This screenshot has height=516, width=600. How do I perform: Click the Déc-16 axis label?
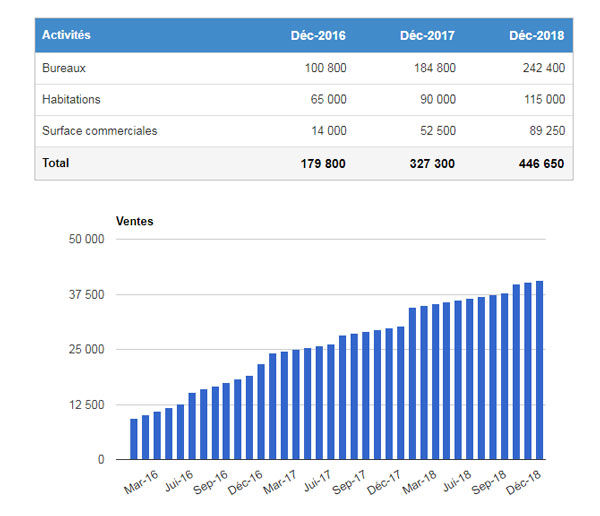(x=245, y=482)
